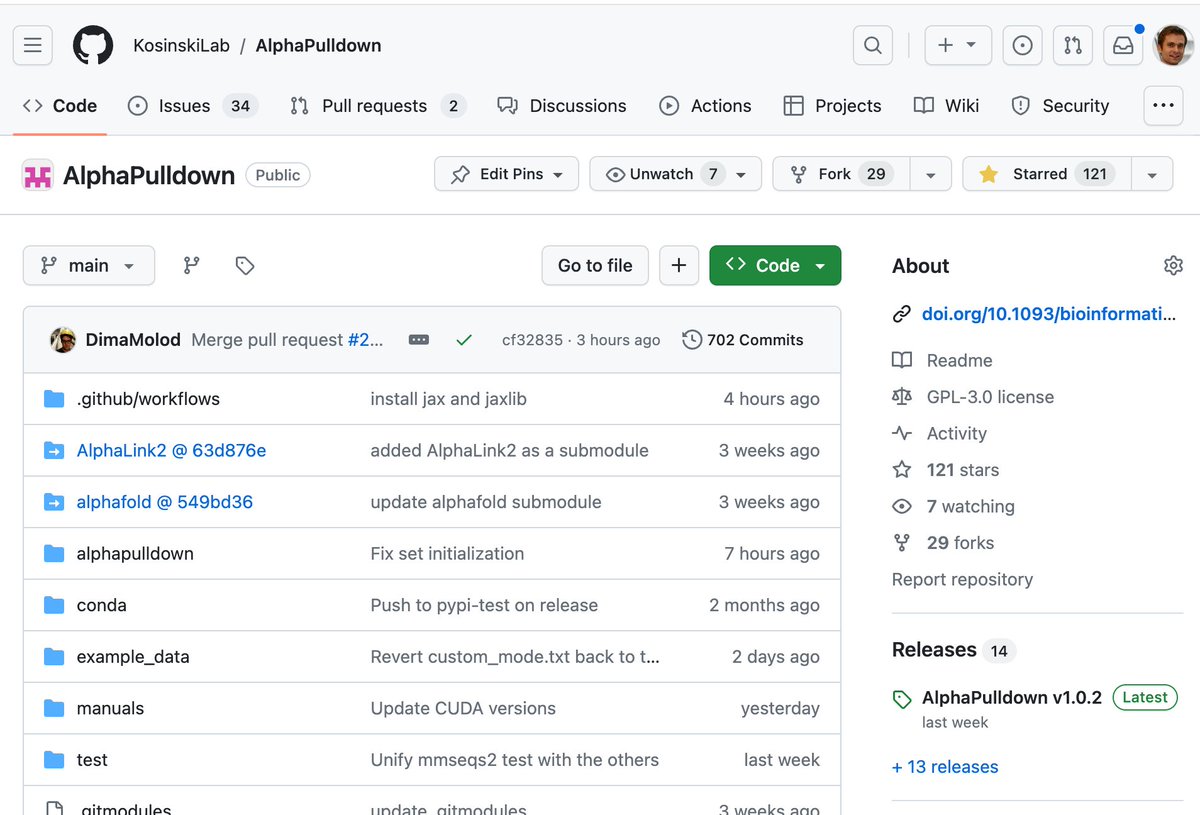Open the Edit Pins dropdown
Screen dimensions: 1200x815
coord(506,174)
